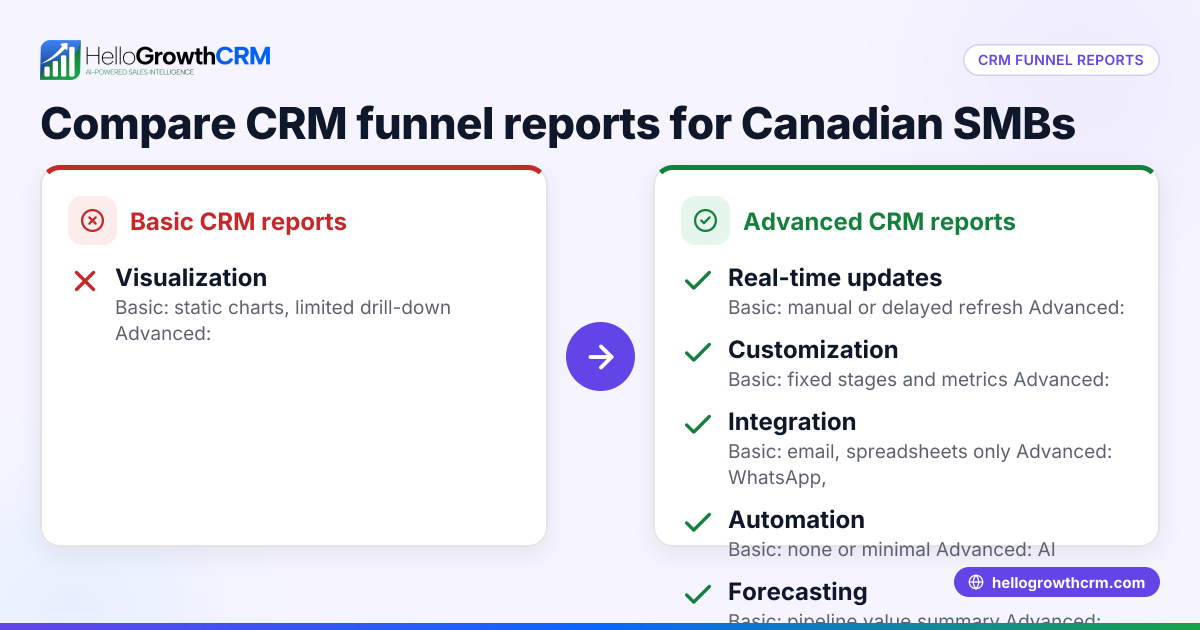Click 'Basic: fixed stages and metrics Advanced:' text
This screenshot has height=630, width=1200.
918,380
